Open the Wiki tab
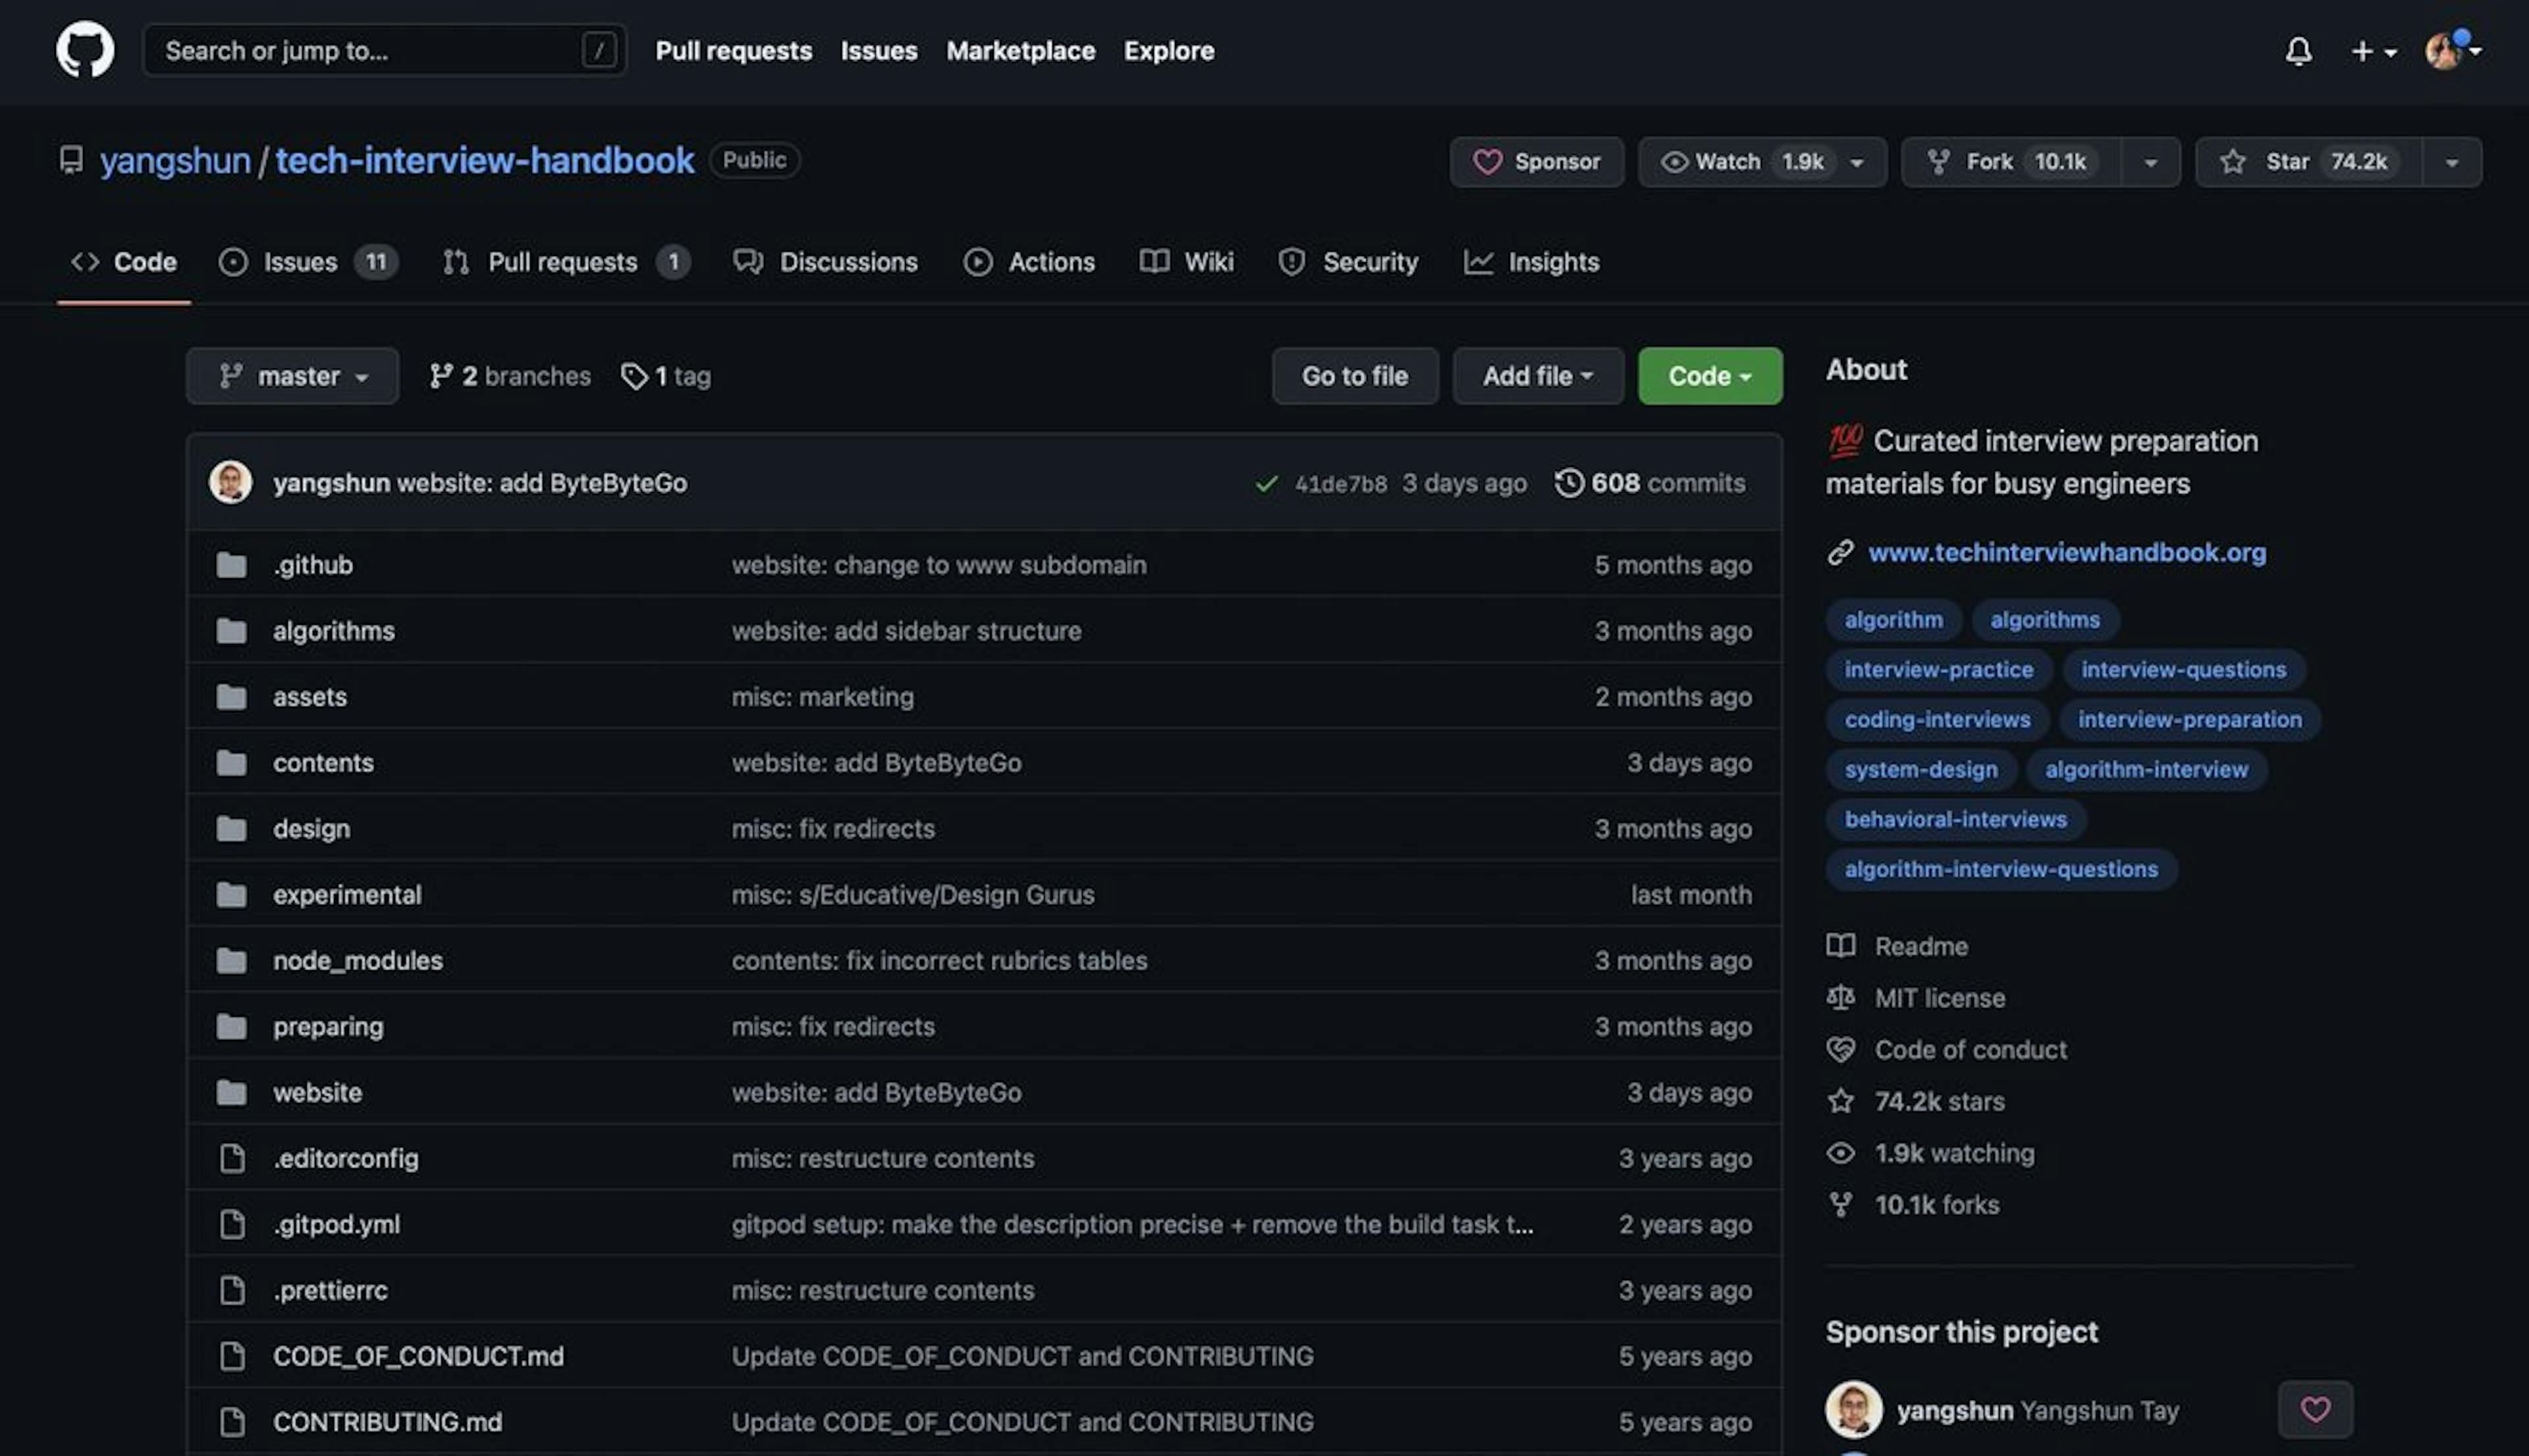Screen dimensions: 2529x1456 [1186, 262]
